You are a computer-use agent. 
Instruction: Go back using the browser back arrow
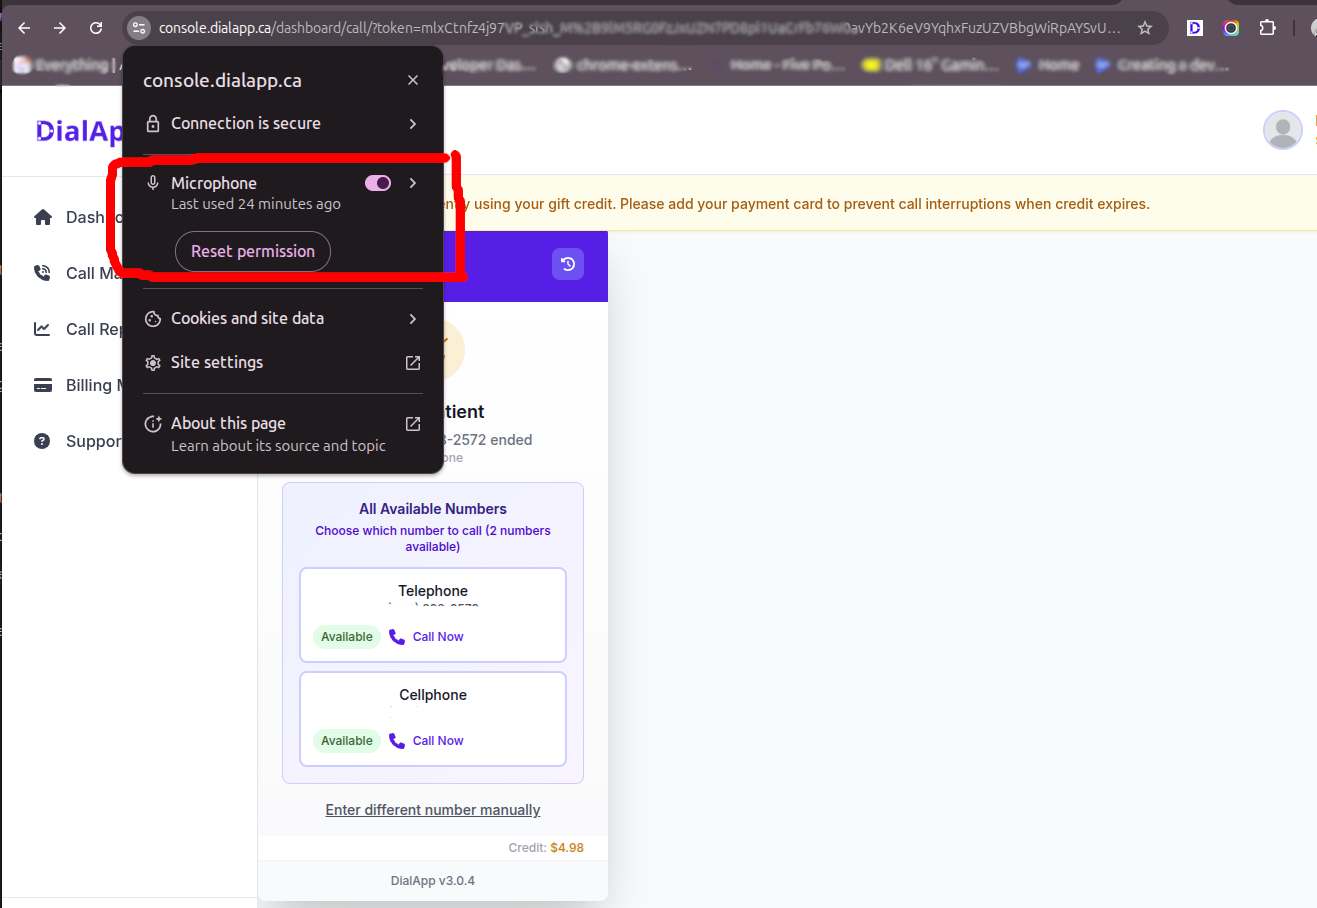coord(24,28)
